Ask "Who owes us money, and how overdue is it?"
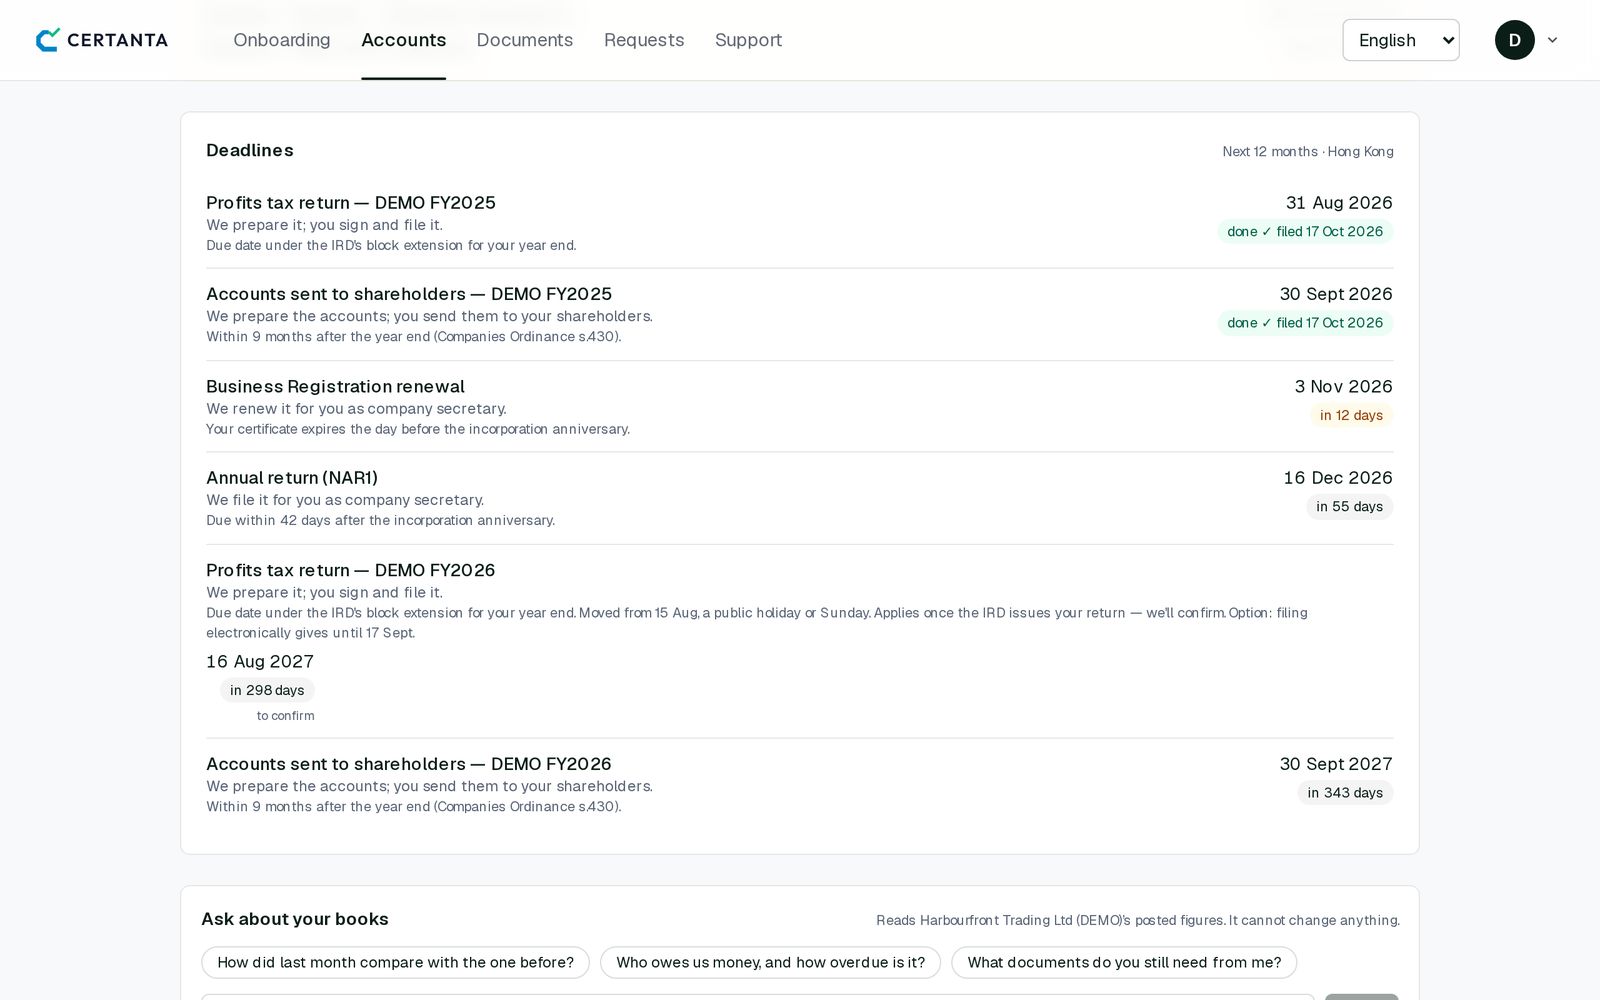 (x=770, y=962)
